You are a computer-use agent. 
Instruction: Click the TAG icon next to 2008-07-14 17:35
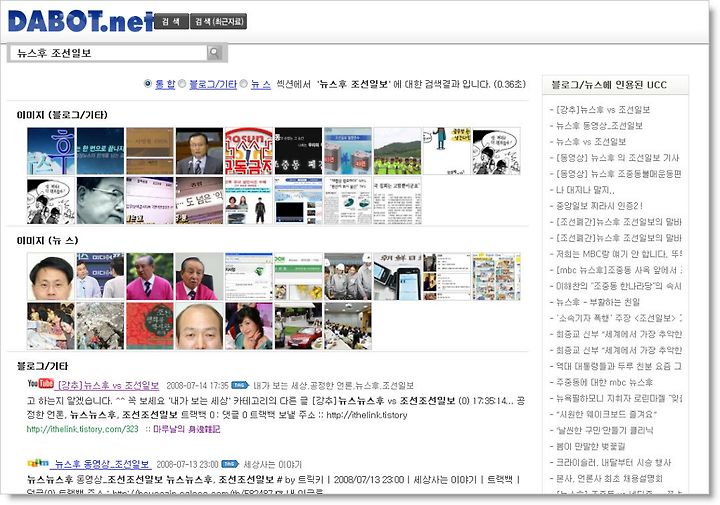[x=240, y=385]
